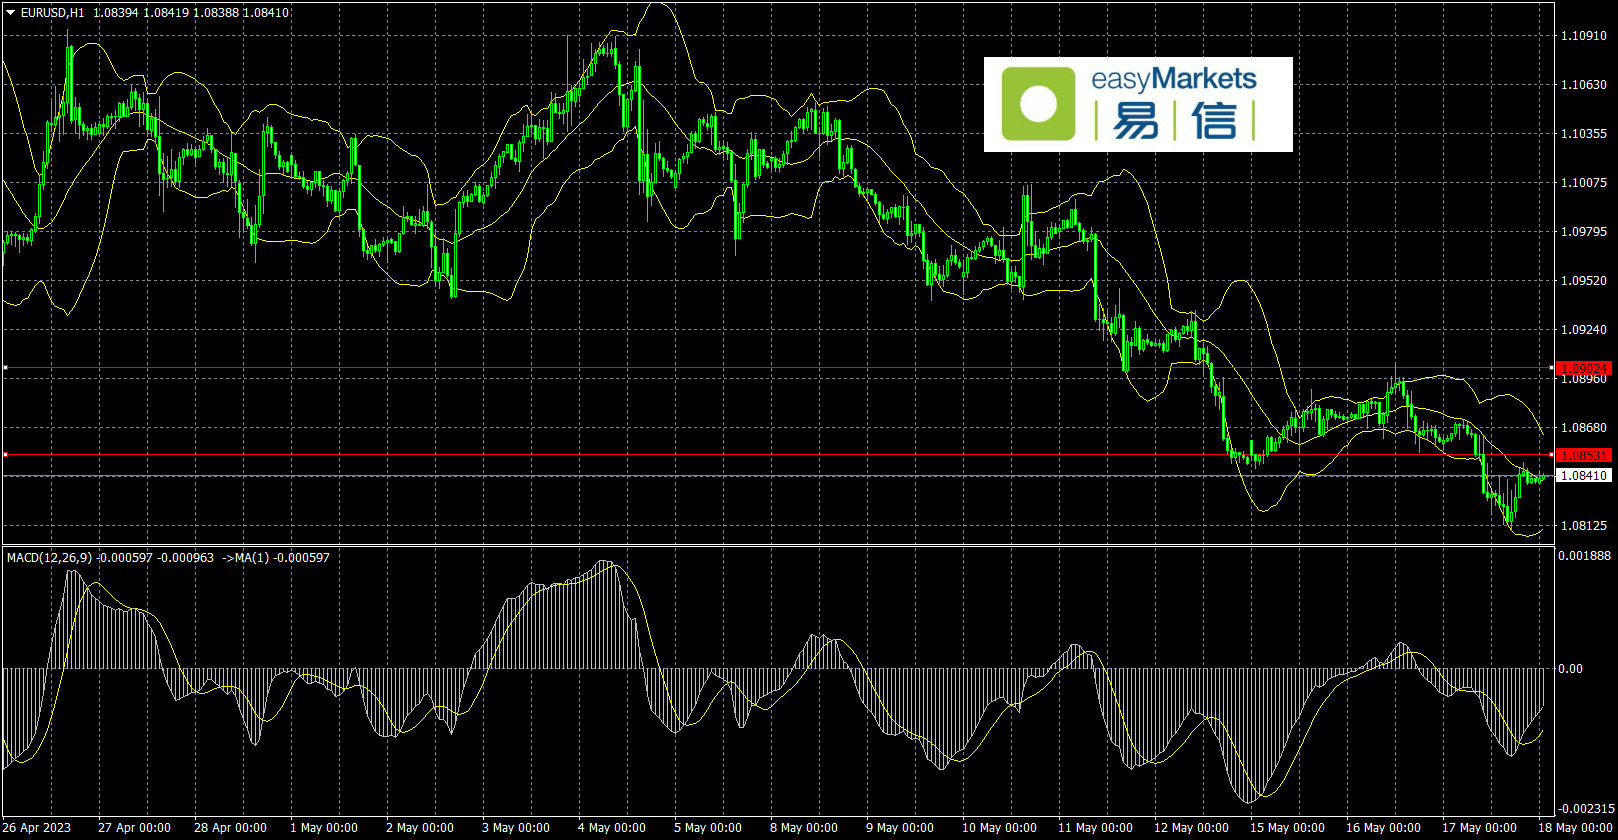Click the 1.09240 price axis label
The image size is (1618, 840).
[1584, 330]
